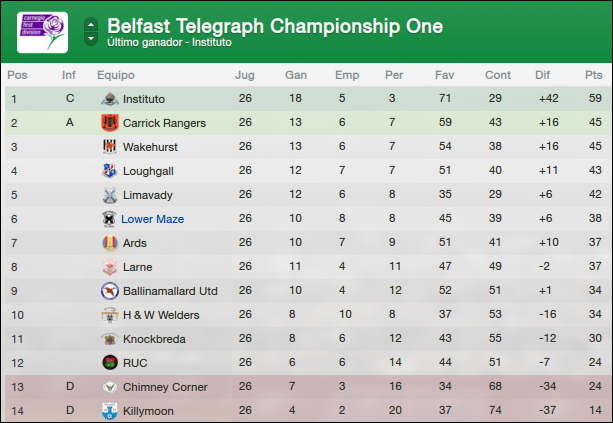Sort table by Pts column header
The image size is (613, 423).
tap(593, 75)
